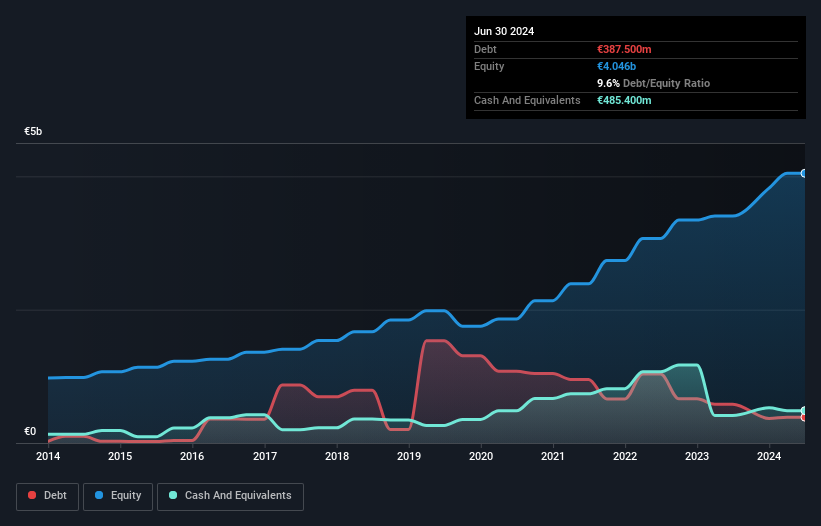The image size is (821, 526).
Task: Click the 2017 x-axis label
Action: click(x=265, y=456)
